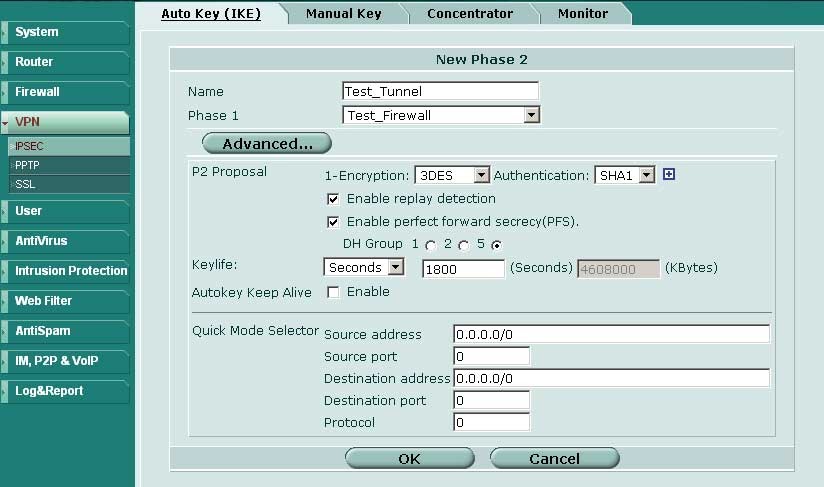Expand the User sidebar menu

[65, 211]
